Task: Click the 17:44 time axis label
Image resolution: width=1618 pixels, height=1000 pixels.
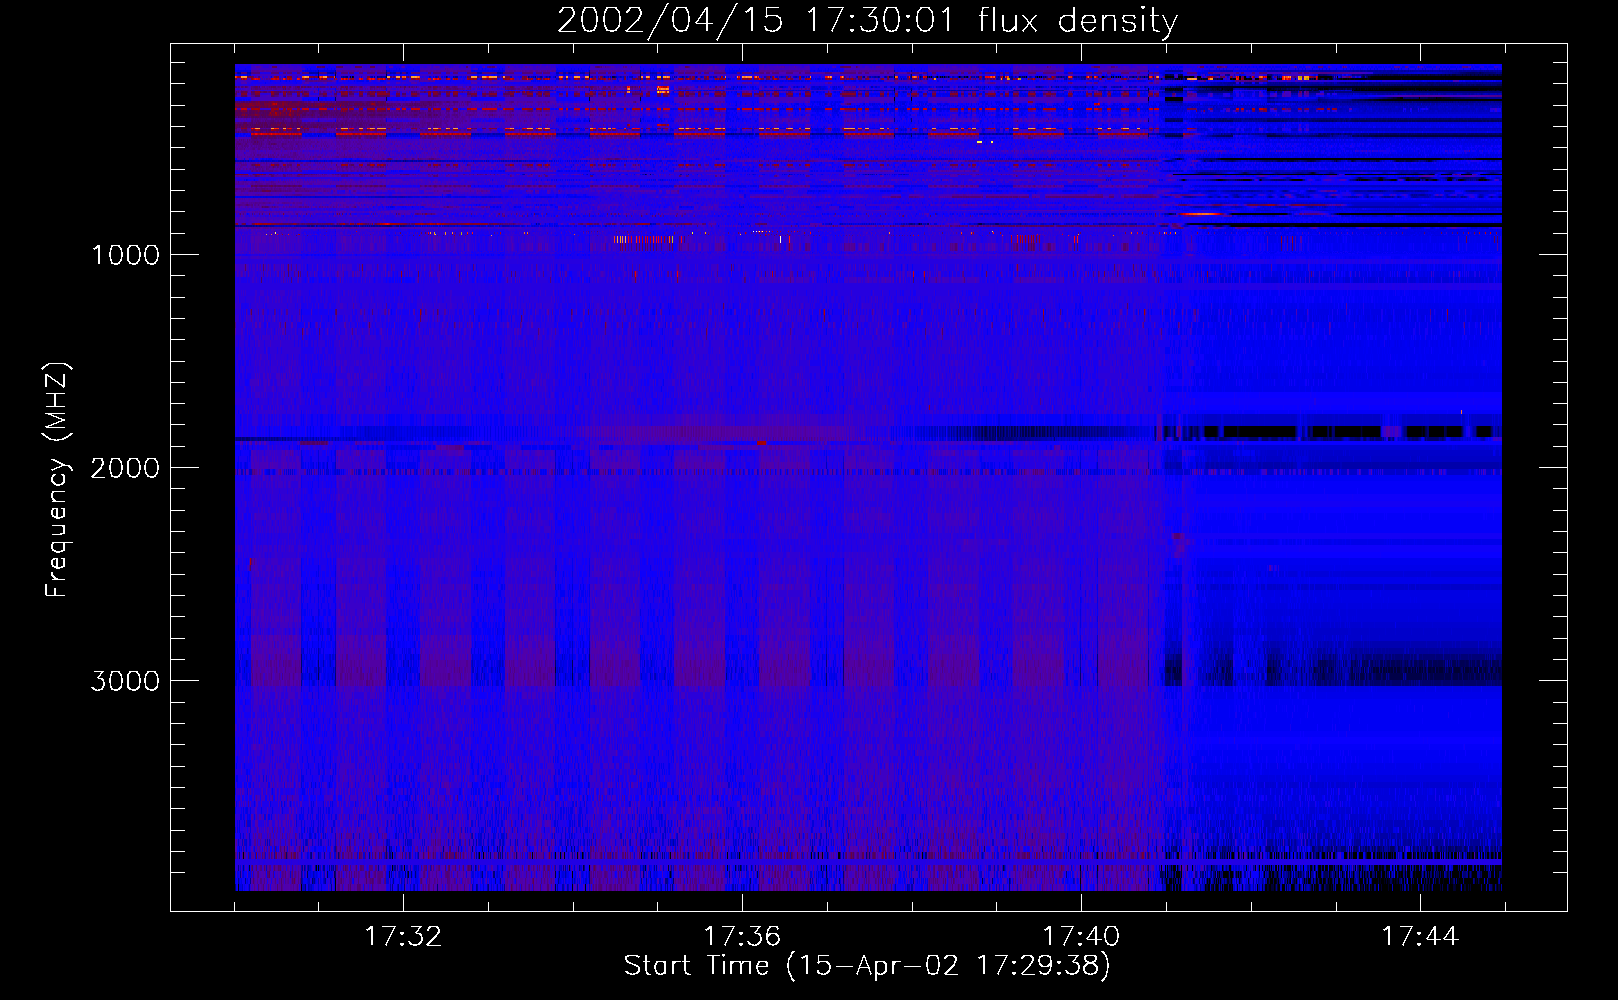Action: pos(1420,937)
